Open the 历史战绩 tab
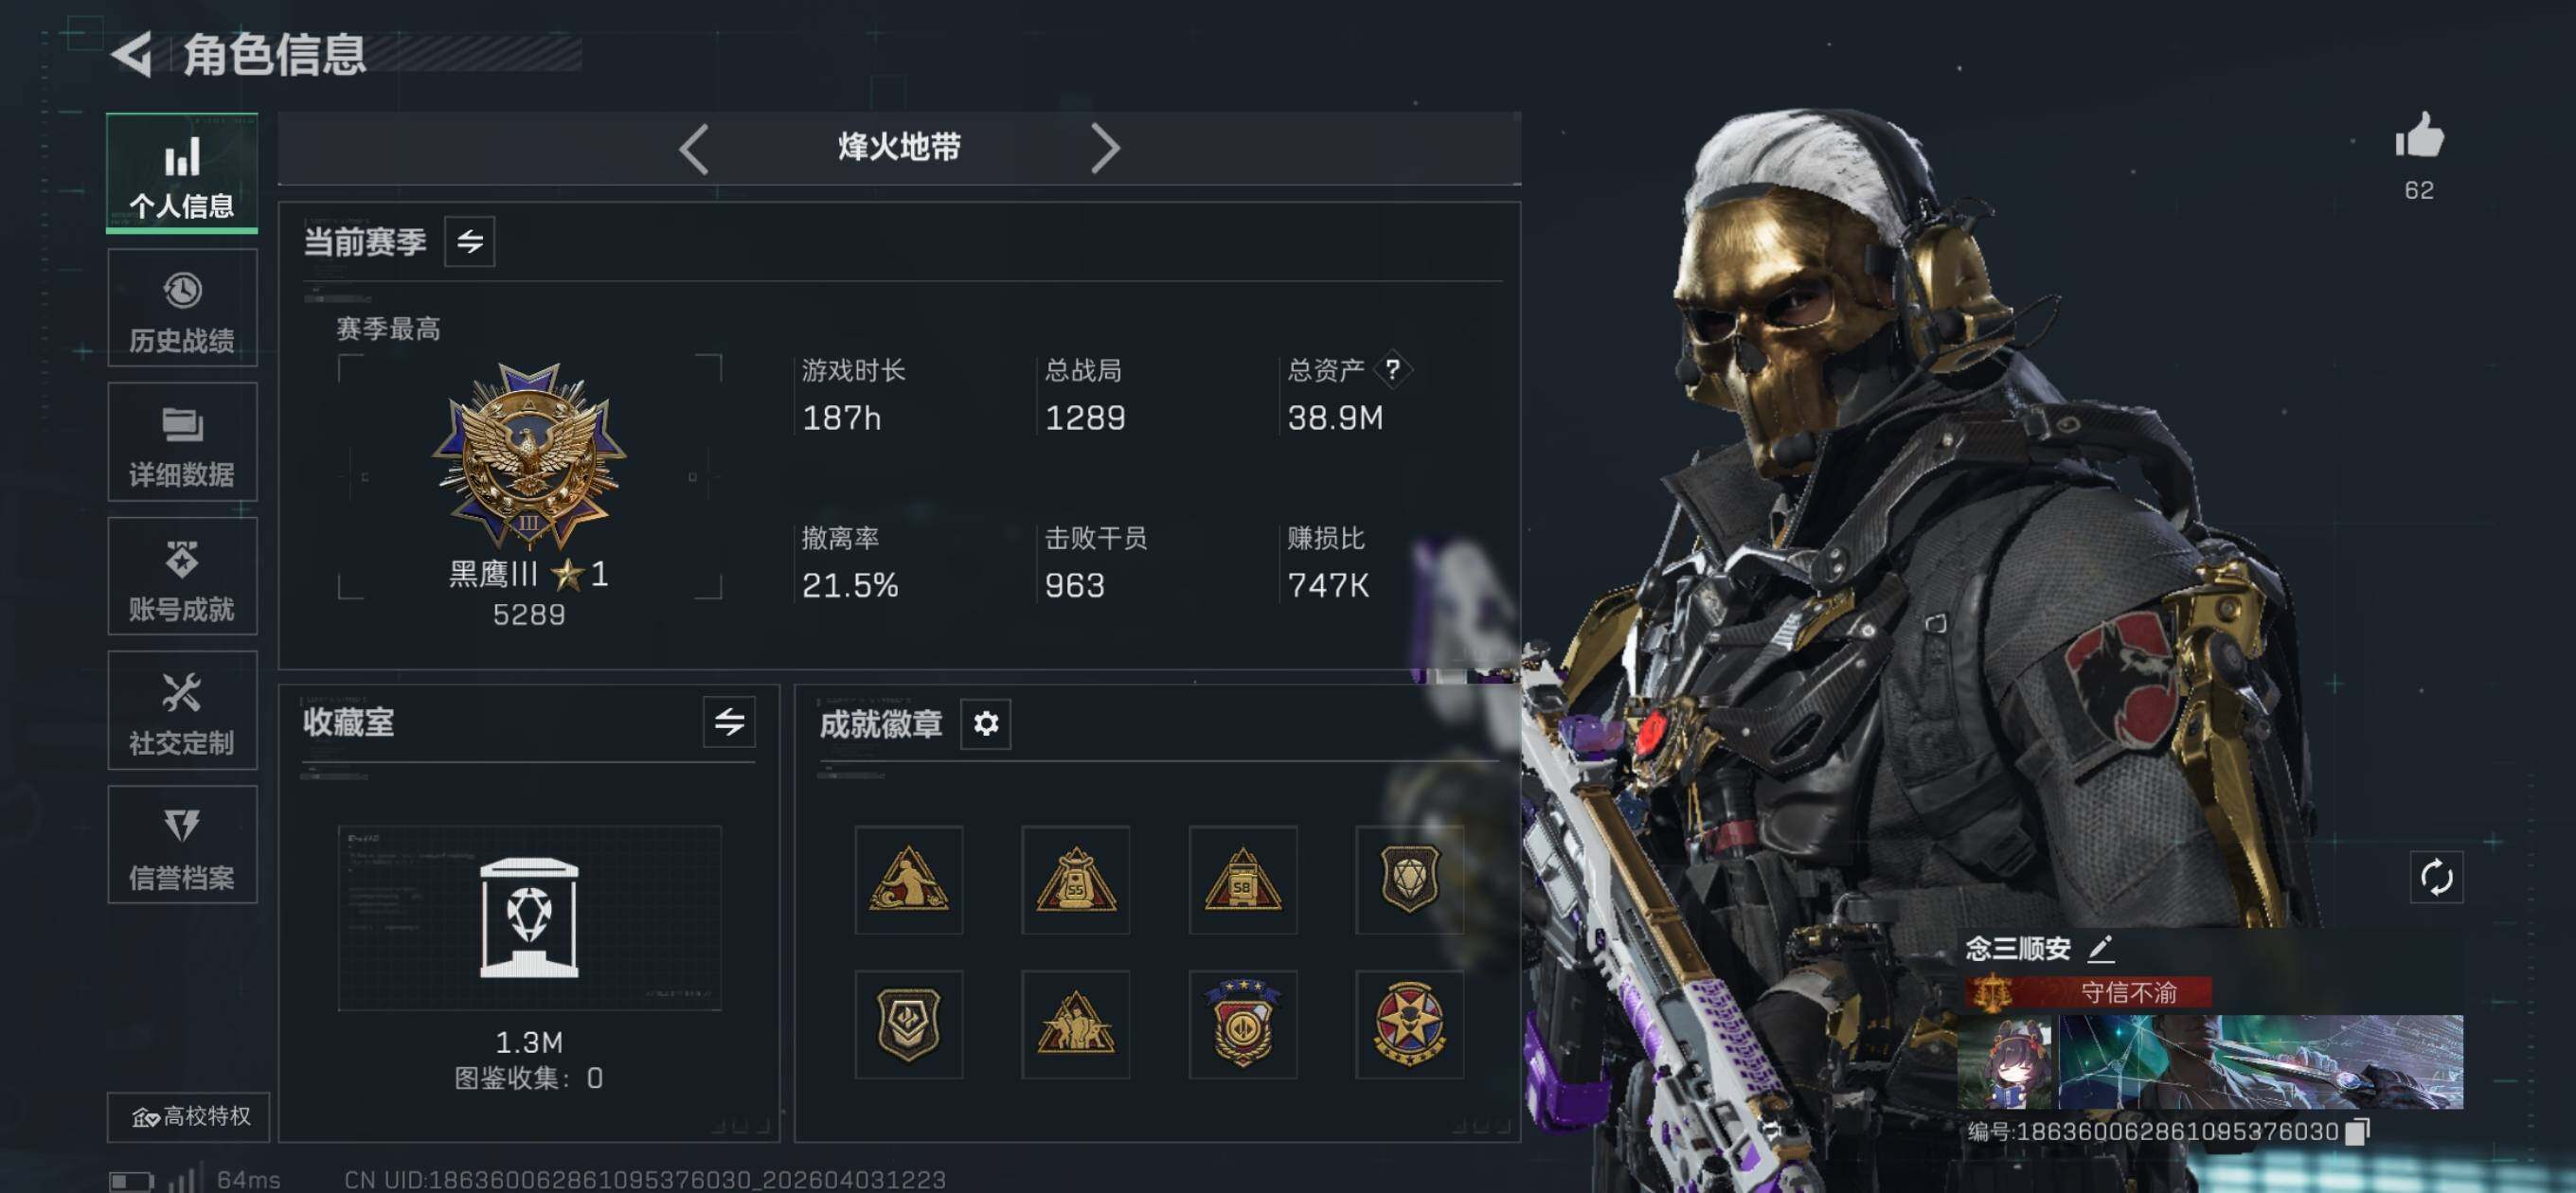Viewport: 2576px width, 1193px height. pyautogui.click(x=182, y=309)
